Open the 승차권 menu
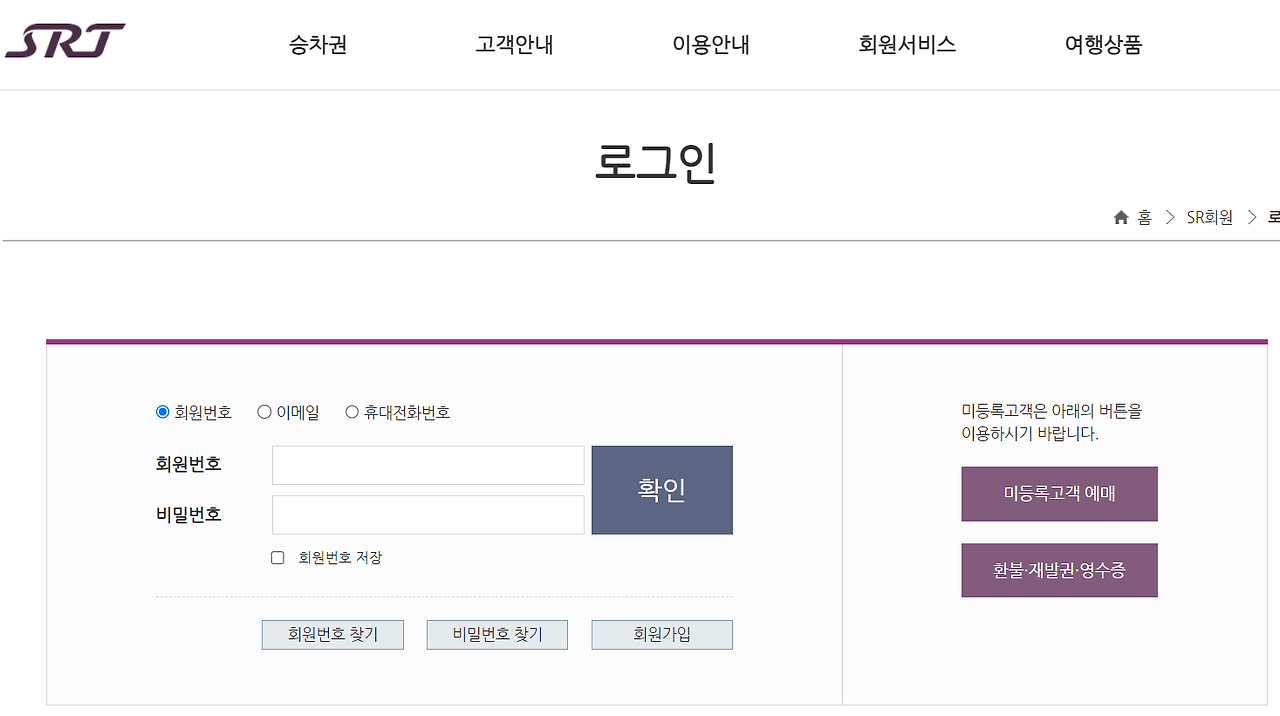1280x716 pixels. [x=315, y=45]
